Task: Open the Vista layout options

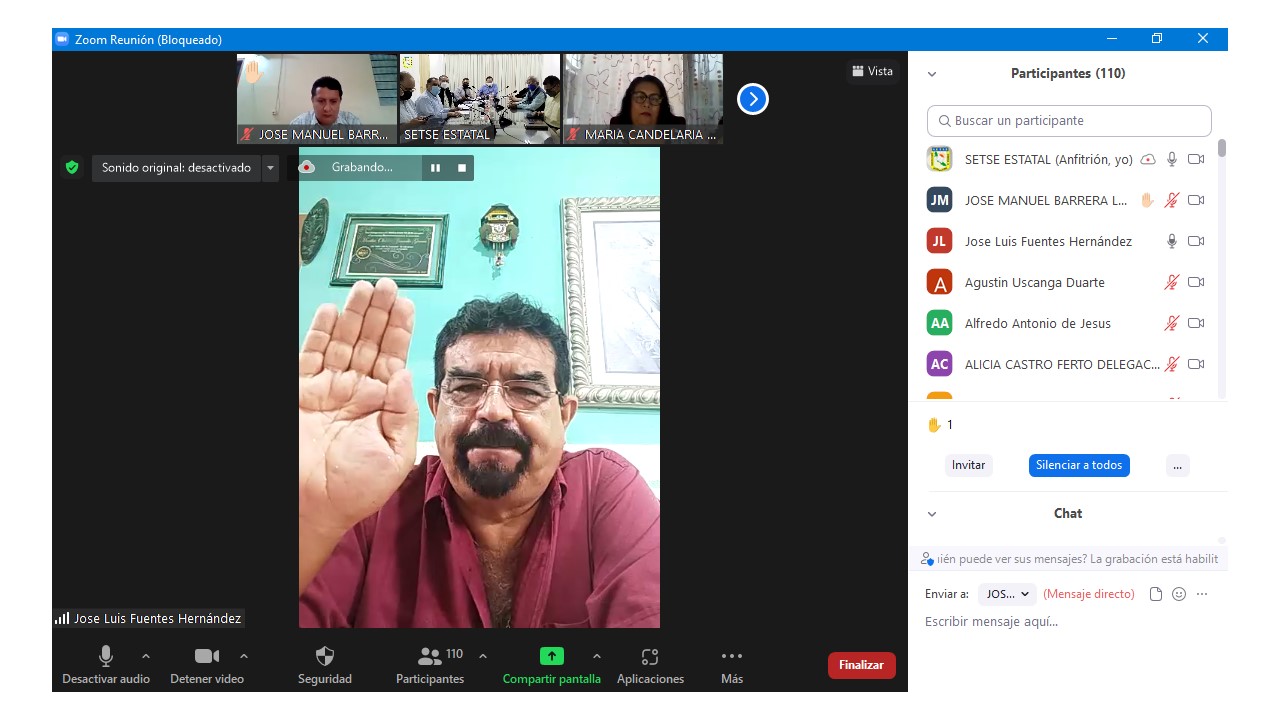Action: [x=872, y=71]
